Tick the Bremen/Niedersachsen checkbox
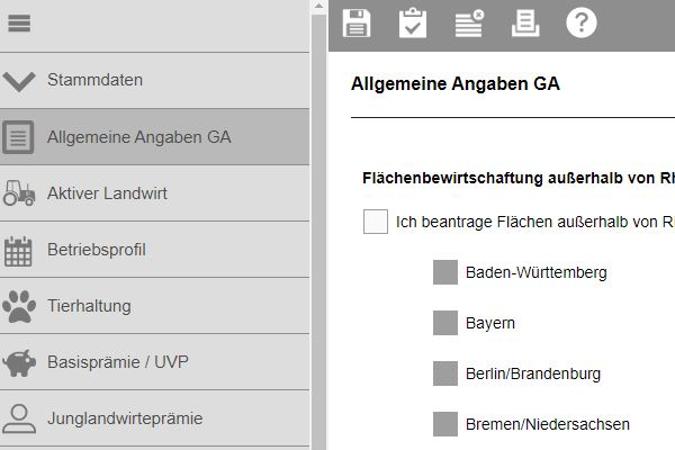Image resolution: width=675 pixels, height=450 pixels. tap(445, 424)
